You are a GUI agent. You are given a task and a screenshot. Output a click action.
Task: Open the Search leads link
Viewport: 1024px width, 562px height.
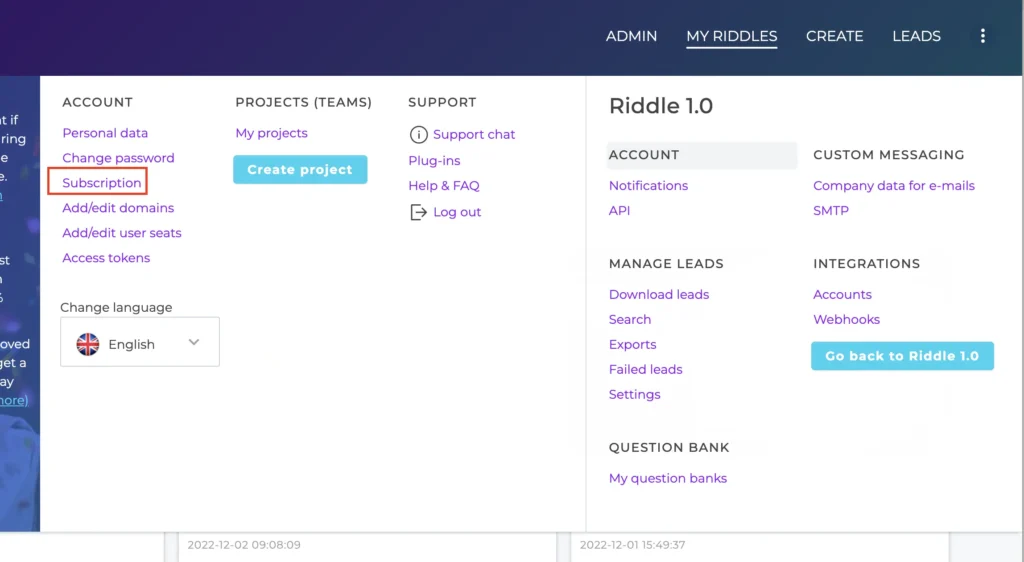pyautogui.click(x=630, y=320)
